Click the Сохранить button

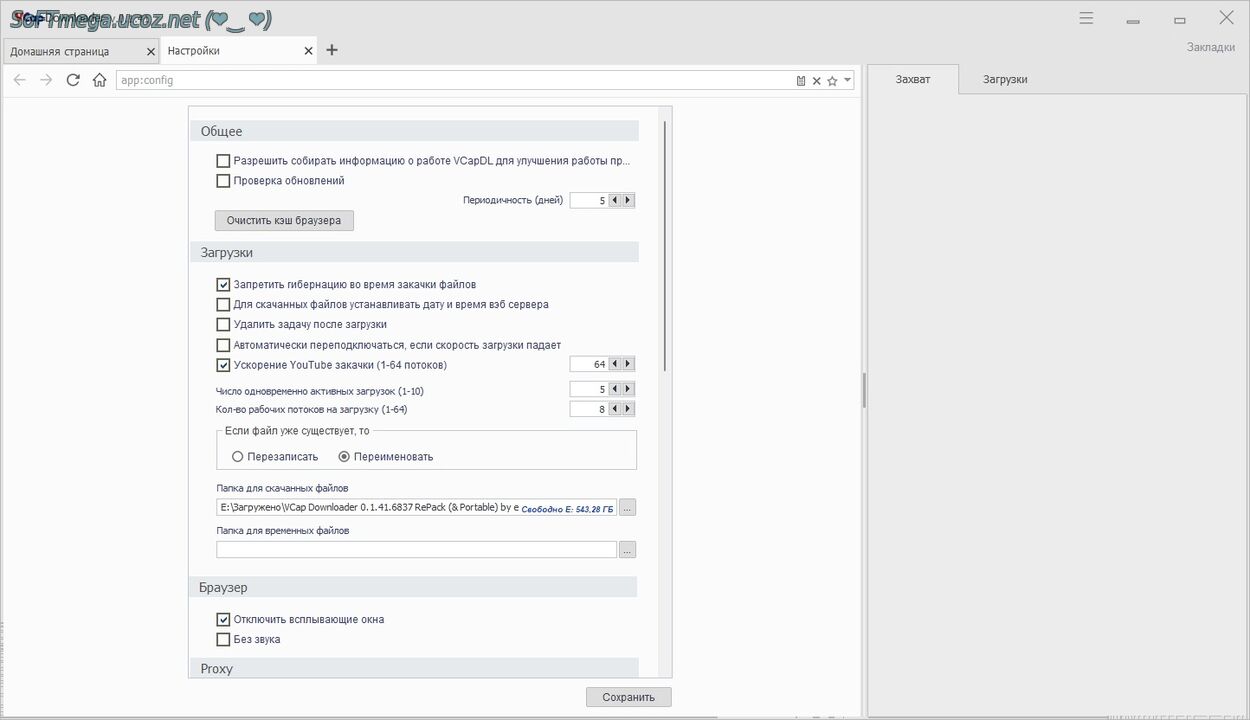tap(628, 697)
